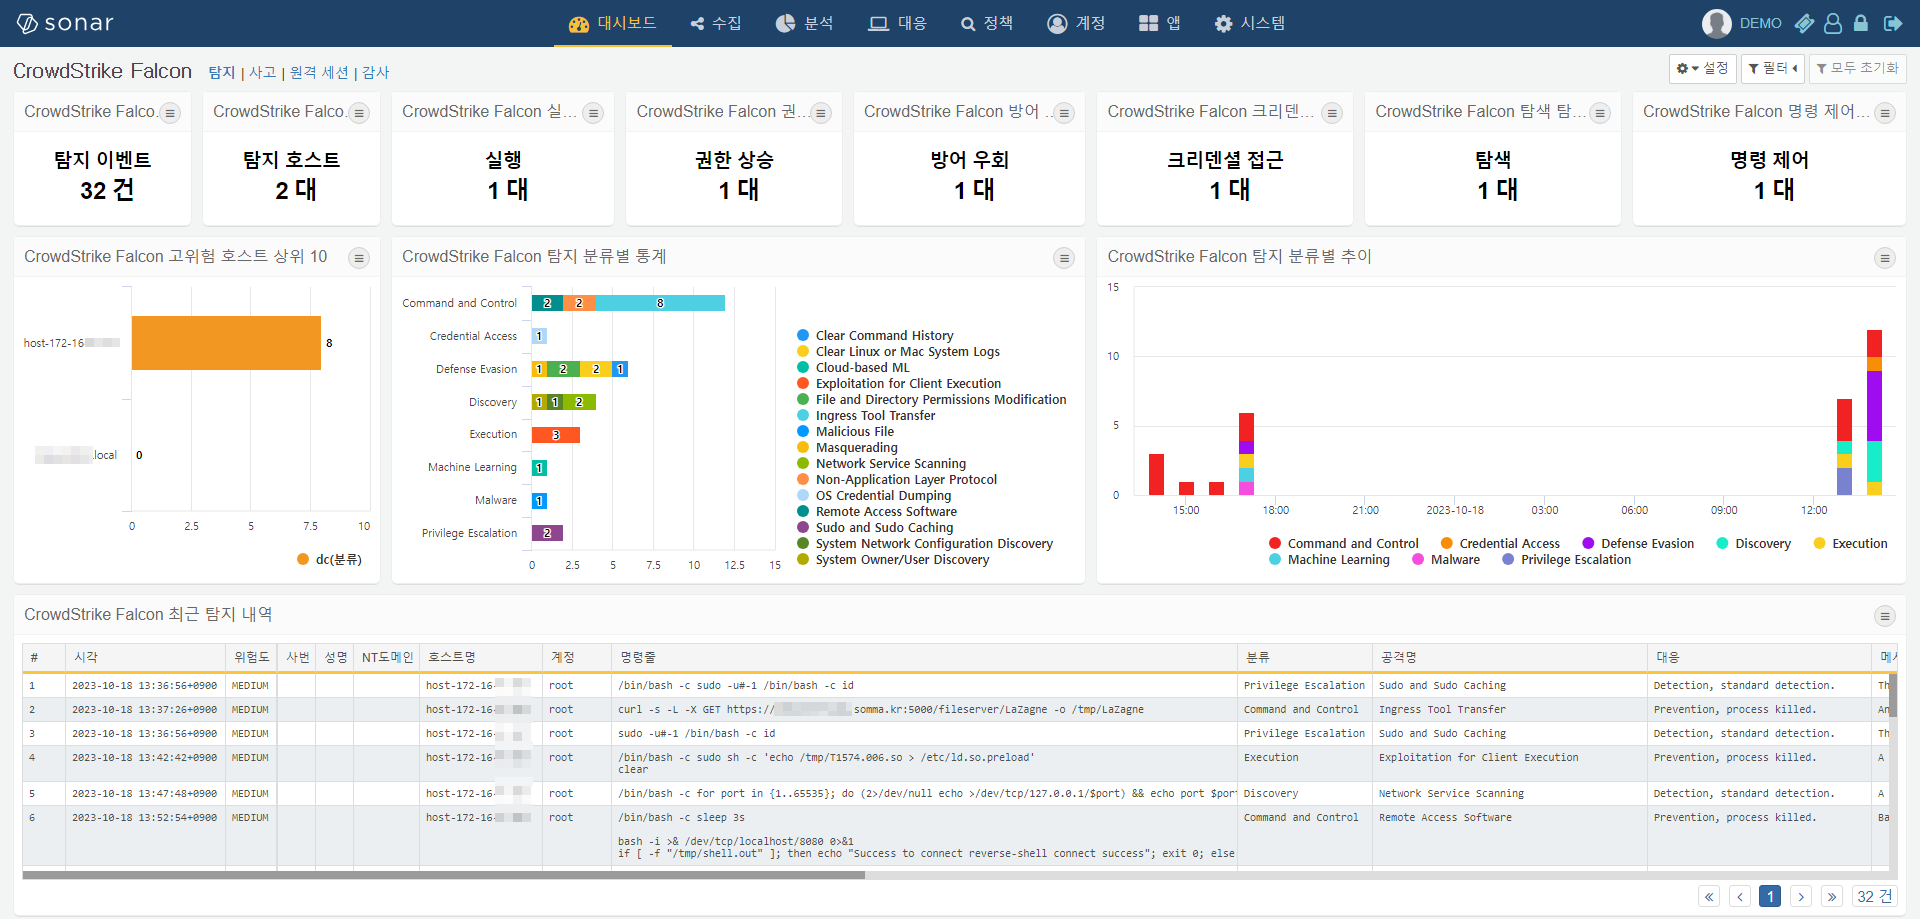This screenshot has height=919, width=1920.
Task: Open the 명령 제어 card menu icon
Action: (1885, 113)
